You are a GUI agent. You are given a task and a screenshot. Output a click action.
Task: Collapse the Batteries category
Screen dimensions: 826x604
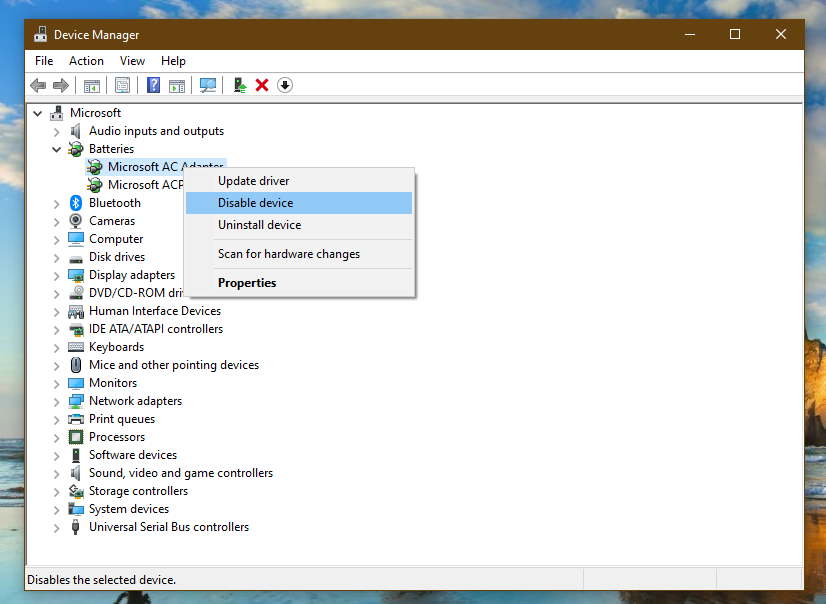(x=57, y=148)
